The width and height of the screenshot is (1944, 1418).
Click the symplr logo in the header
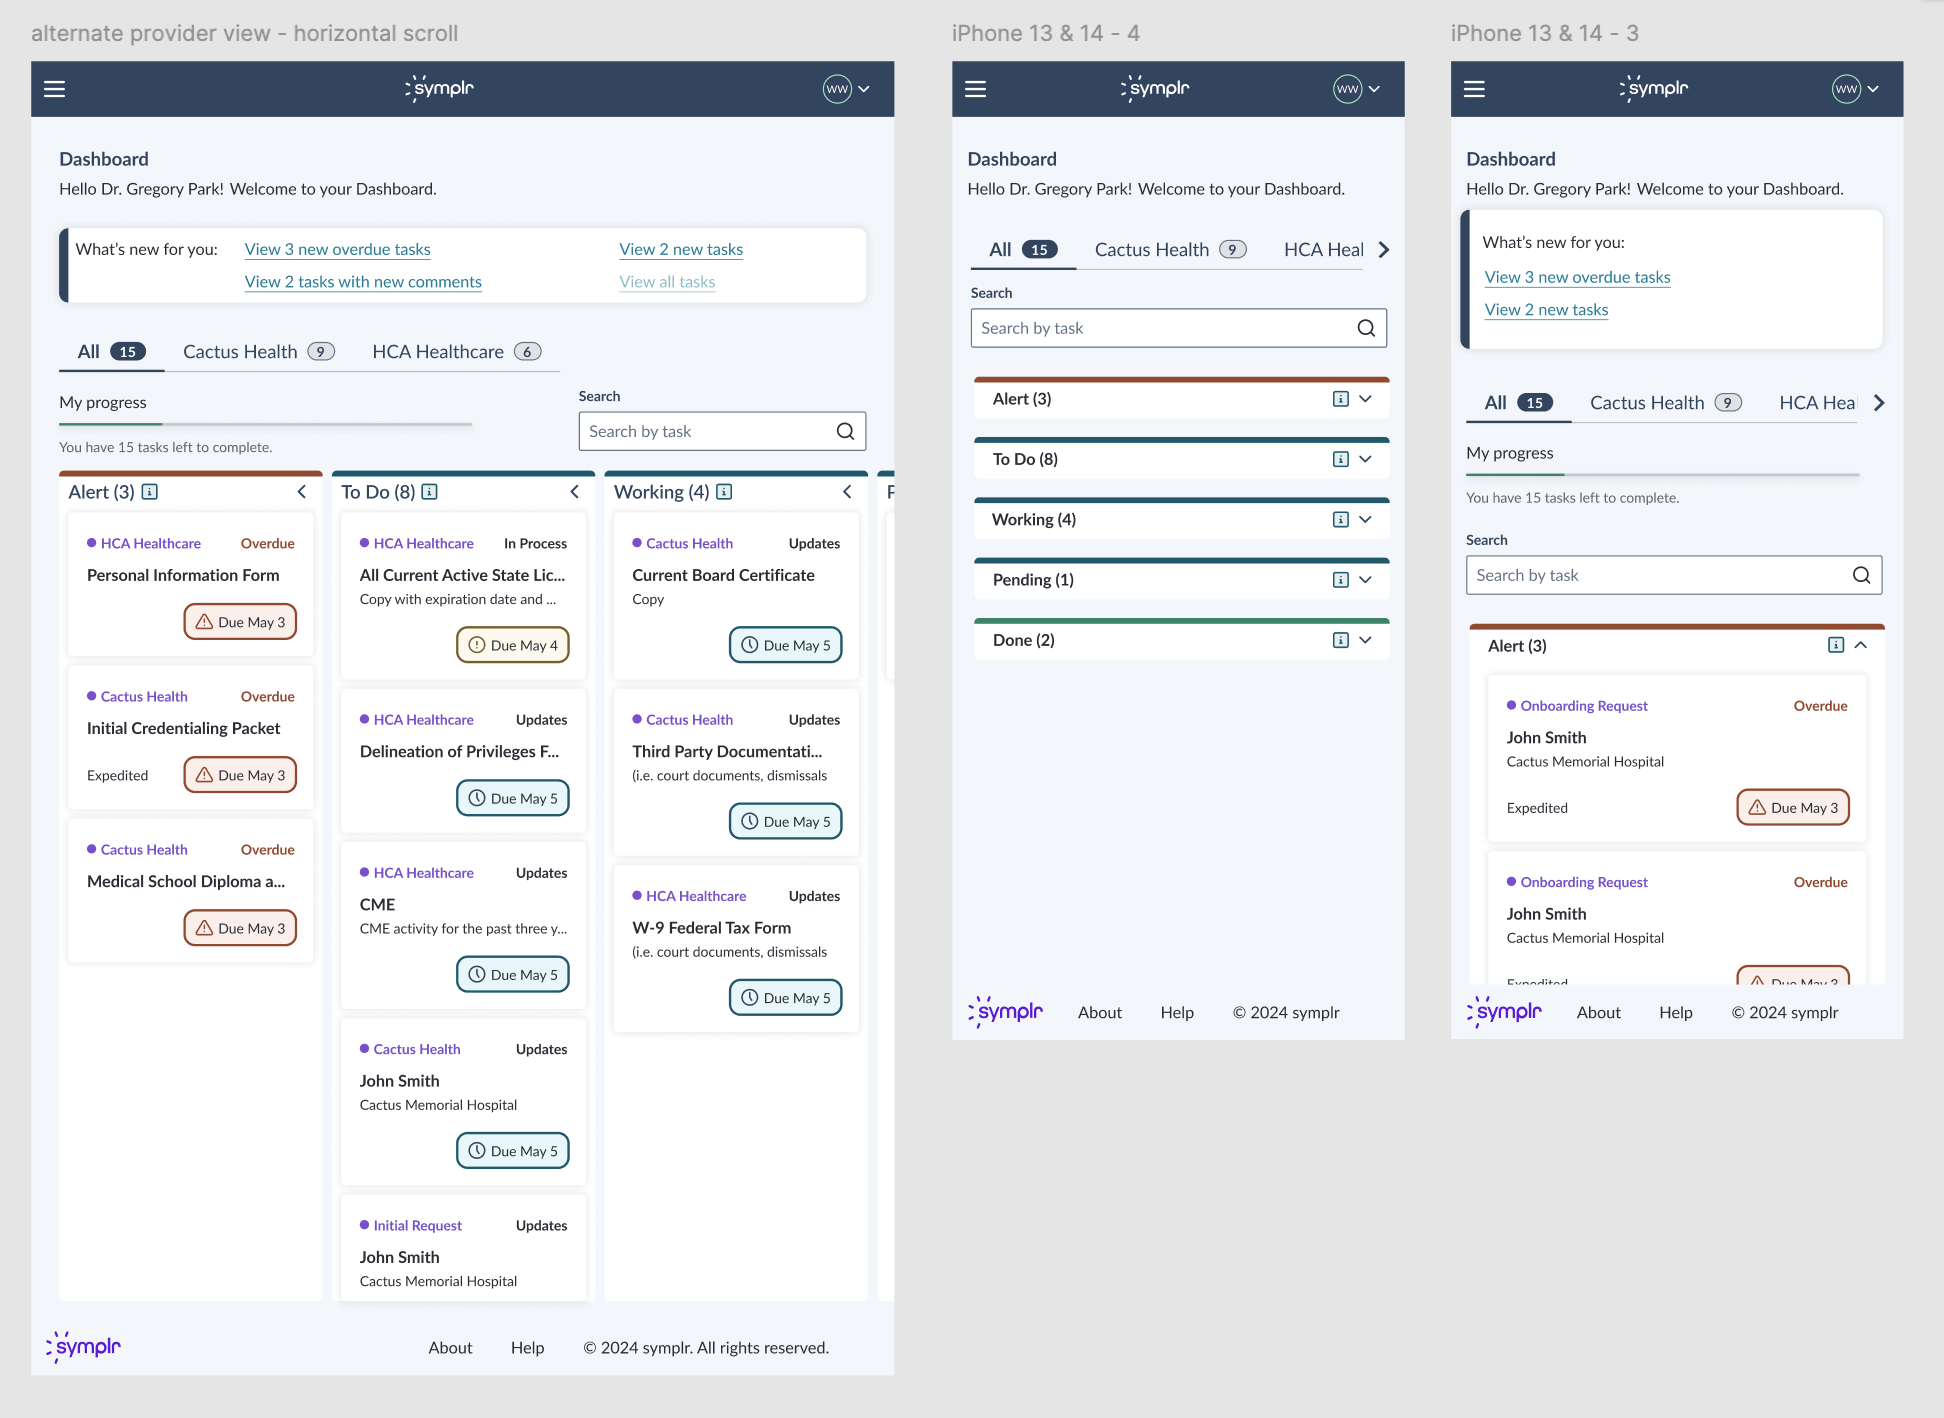[x=439, y=89]
